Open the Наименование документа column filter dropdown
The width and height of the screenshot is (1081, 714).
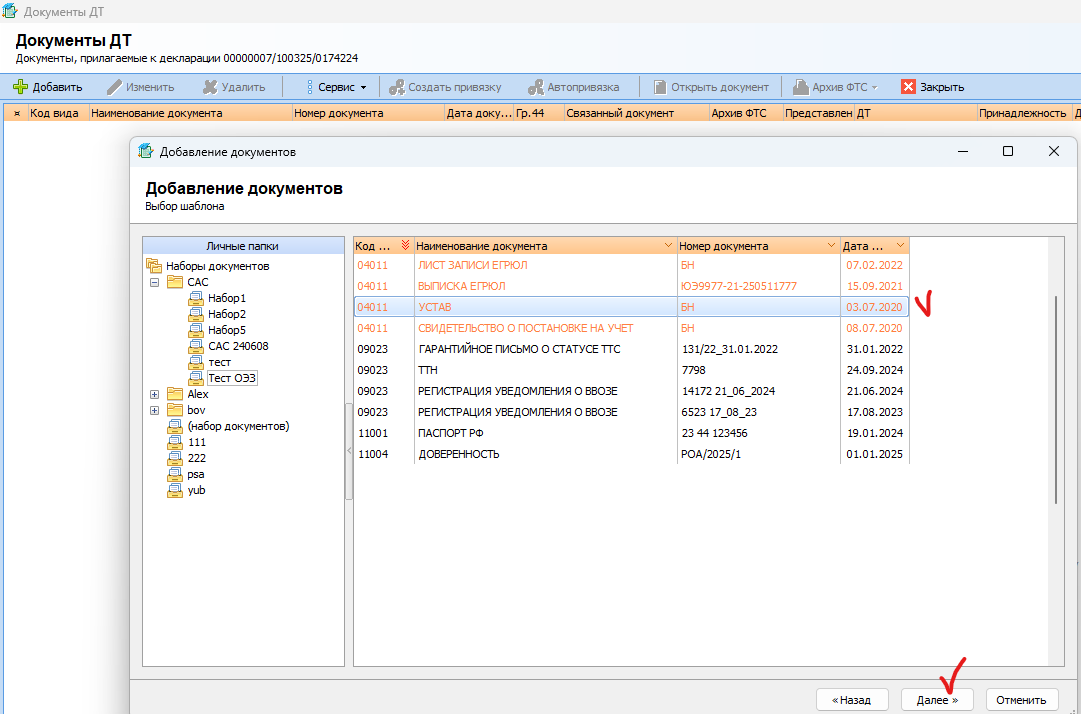667,246
